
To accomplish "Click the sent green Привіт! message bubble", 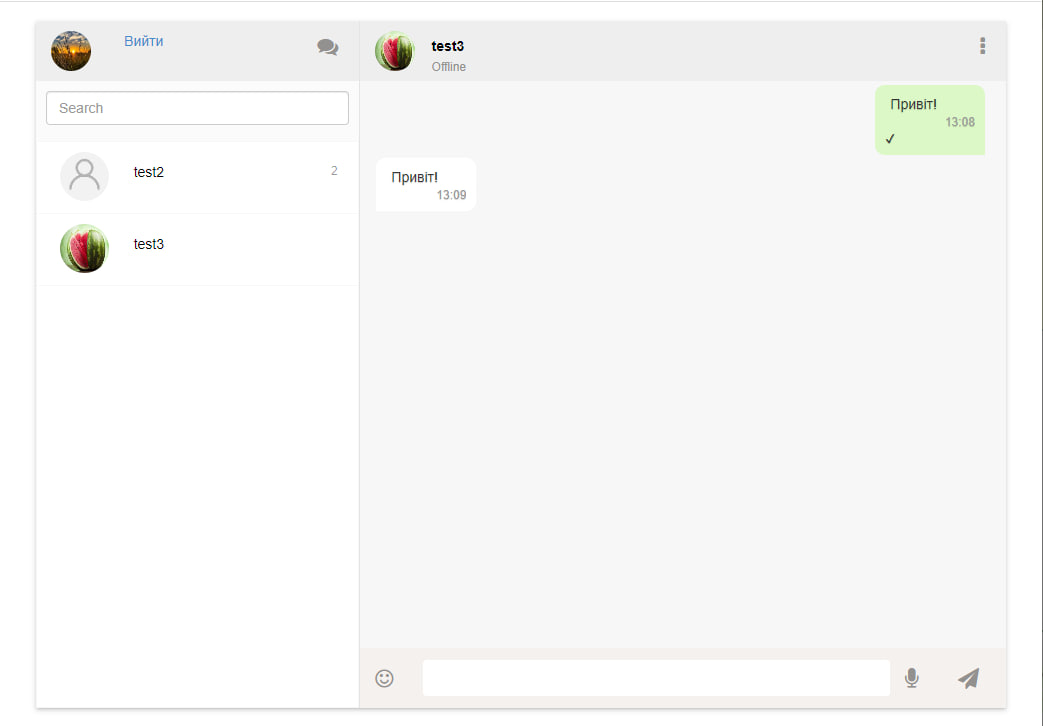I will (930, 120).
